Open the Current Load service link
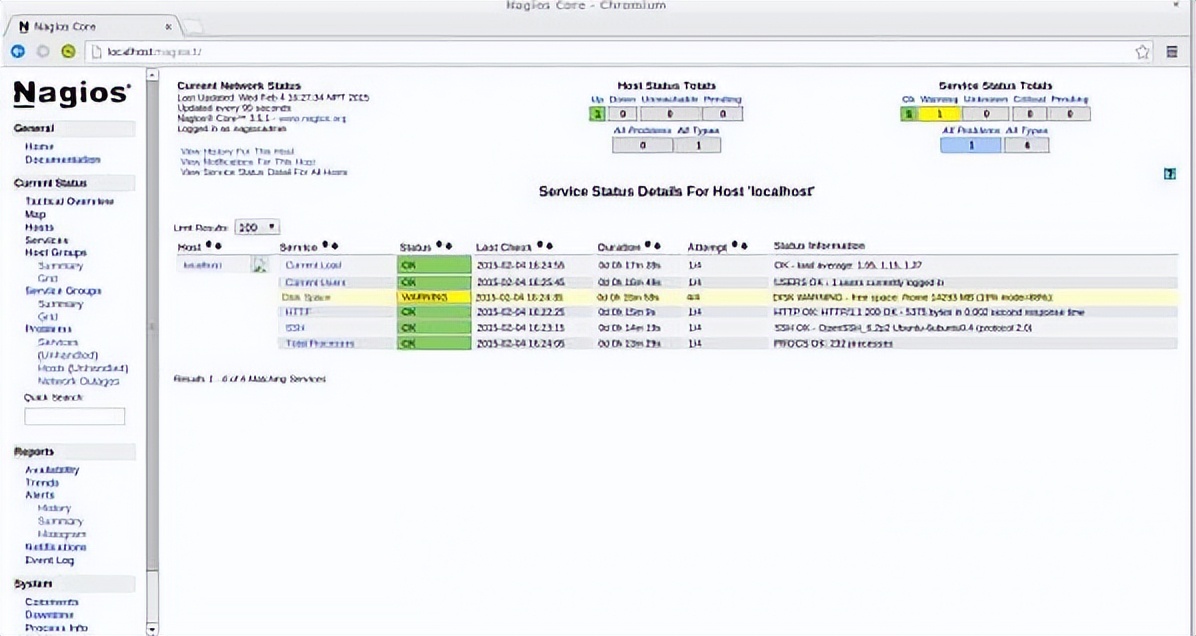Image resolution: width=1196 pixels, height=636 pixels. (x=313, y=266)
